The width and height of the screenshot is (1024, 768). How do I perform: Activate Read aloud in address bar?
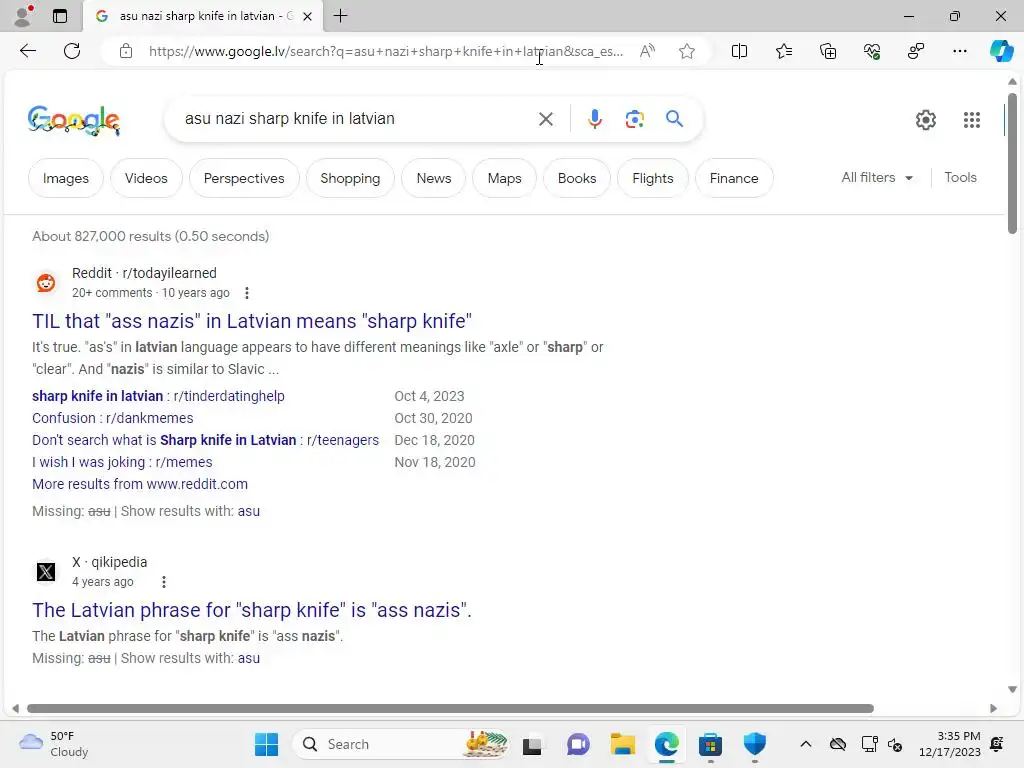click(647, 51)
